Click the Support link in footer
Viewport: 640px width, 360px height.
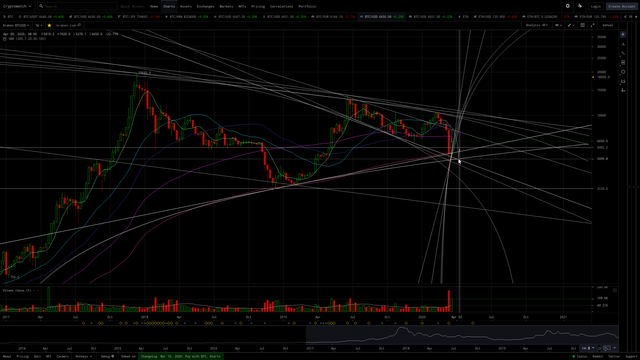coord(632,356)
